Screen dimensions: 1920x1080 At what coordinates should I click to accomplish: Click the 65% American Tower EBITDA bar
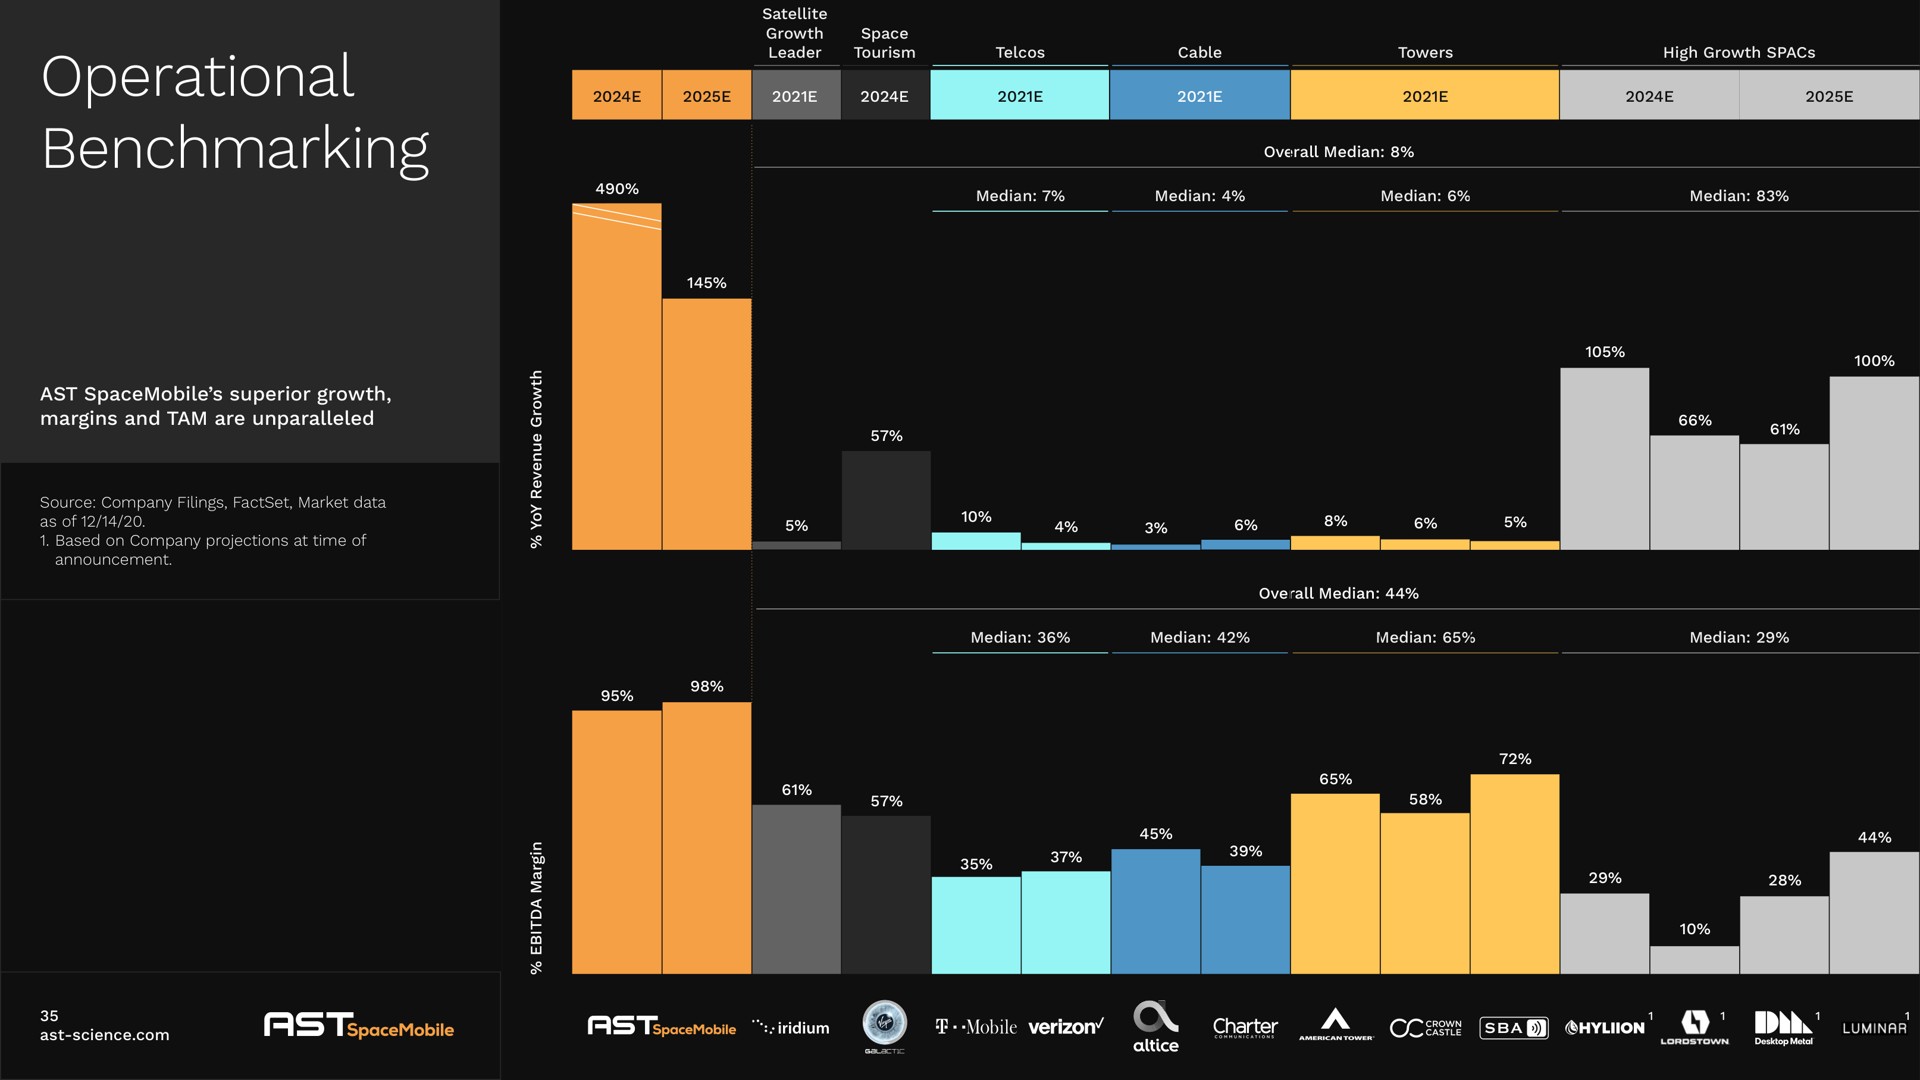coord(1335,884)
